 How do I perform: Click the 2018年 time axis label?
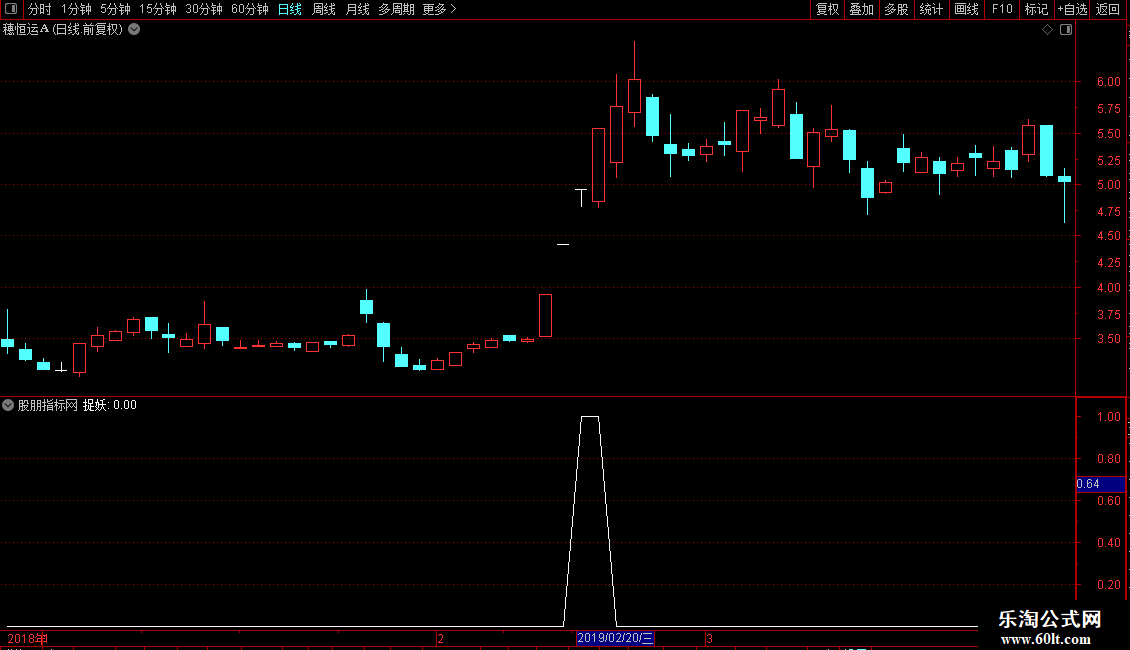[x=27, y=638]
